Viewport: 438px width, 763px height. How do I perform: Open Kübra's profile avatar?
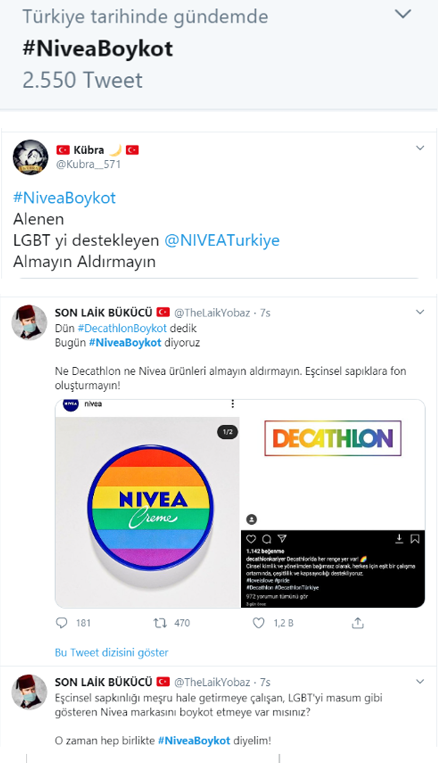[30, 157]
